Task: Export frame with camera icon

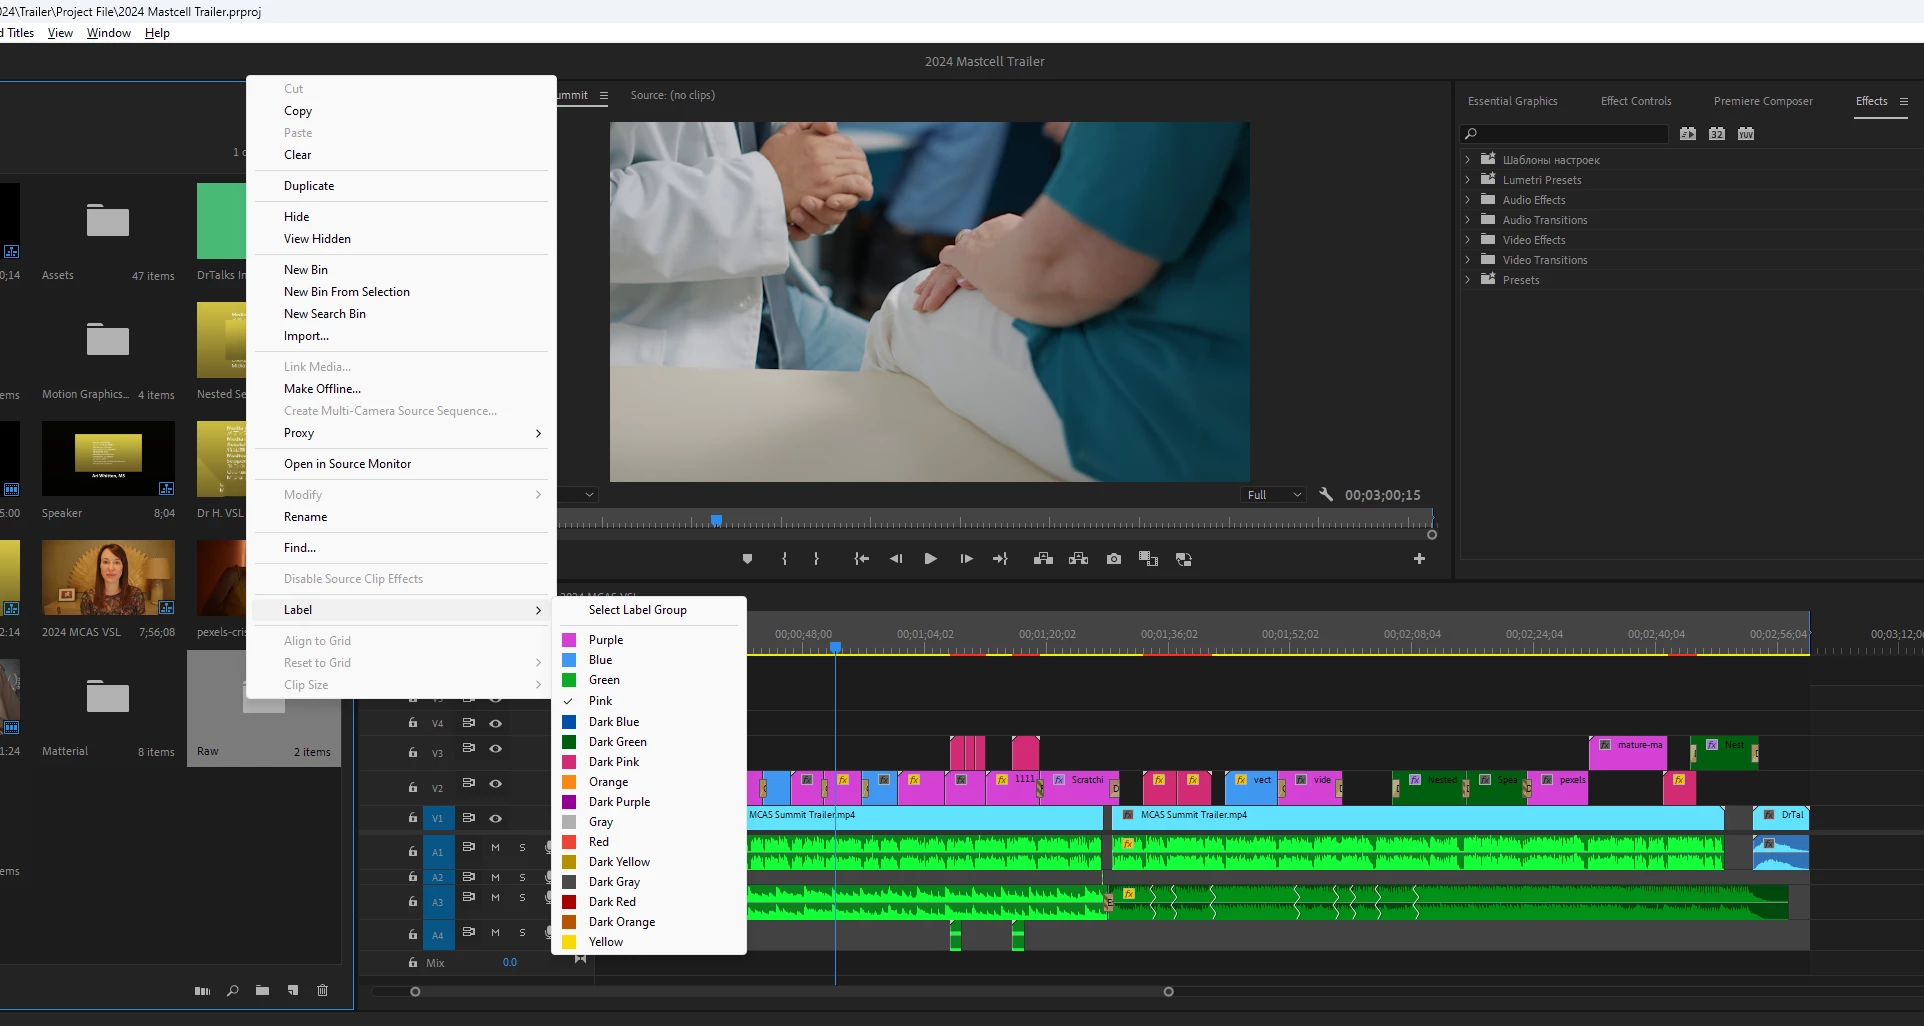Action: tap(1114, 559)
